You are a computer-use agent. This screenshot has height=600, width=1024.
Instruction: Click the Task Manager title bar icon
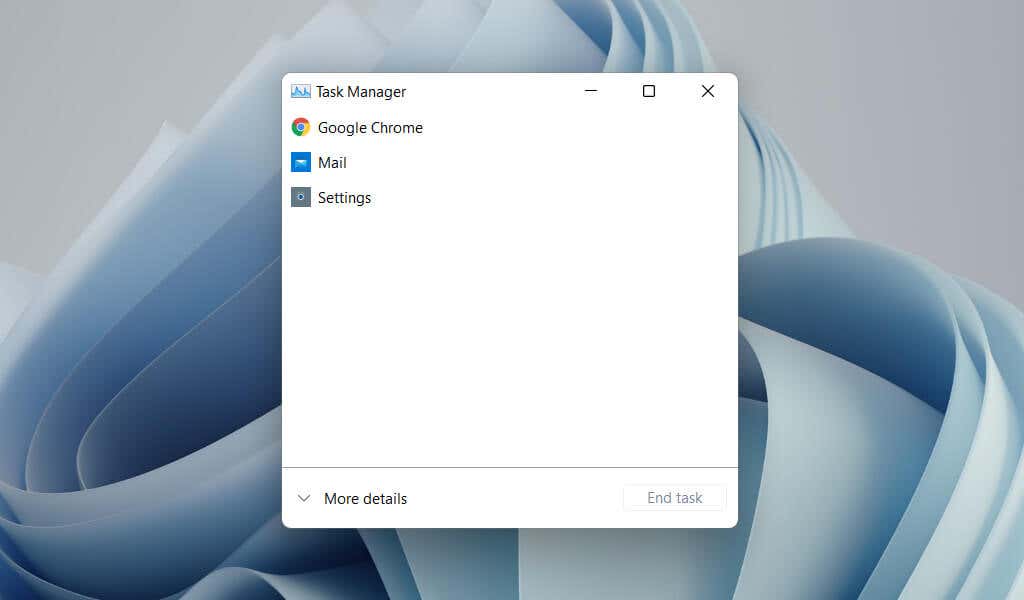pyautogui.click(x=300, y=91)
